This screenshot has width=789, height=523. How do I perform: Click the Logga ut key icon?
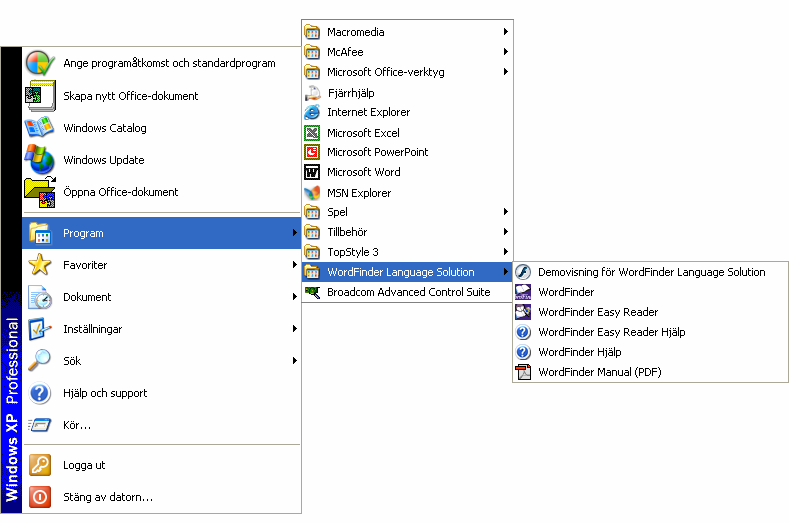coord(40,465)
